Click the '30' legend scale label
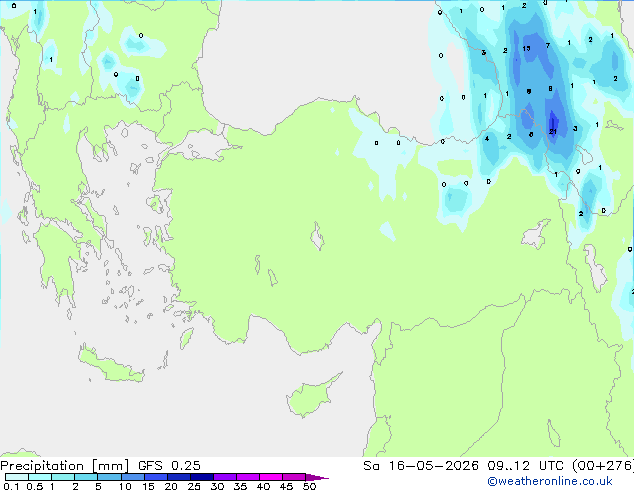This screenshot has height=490, width=634. [x=217, y=486]
